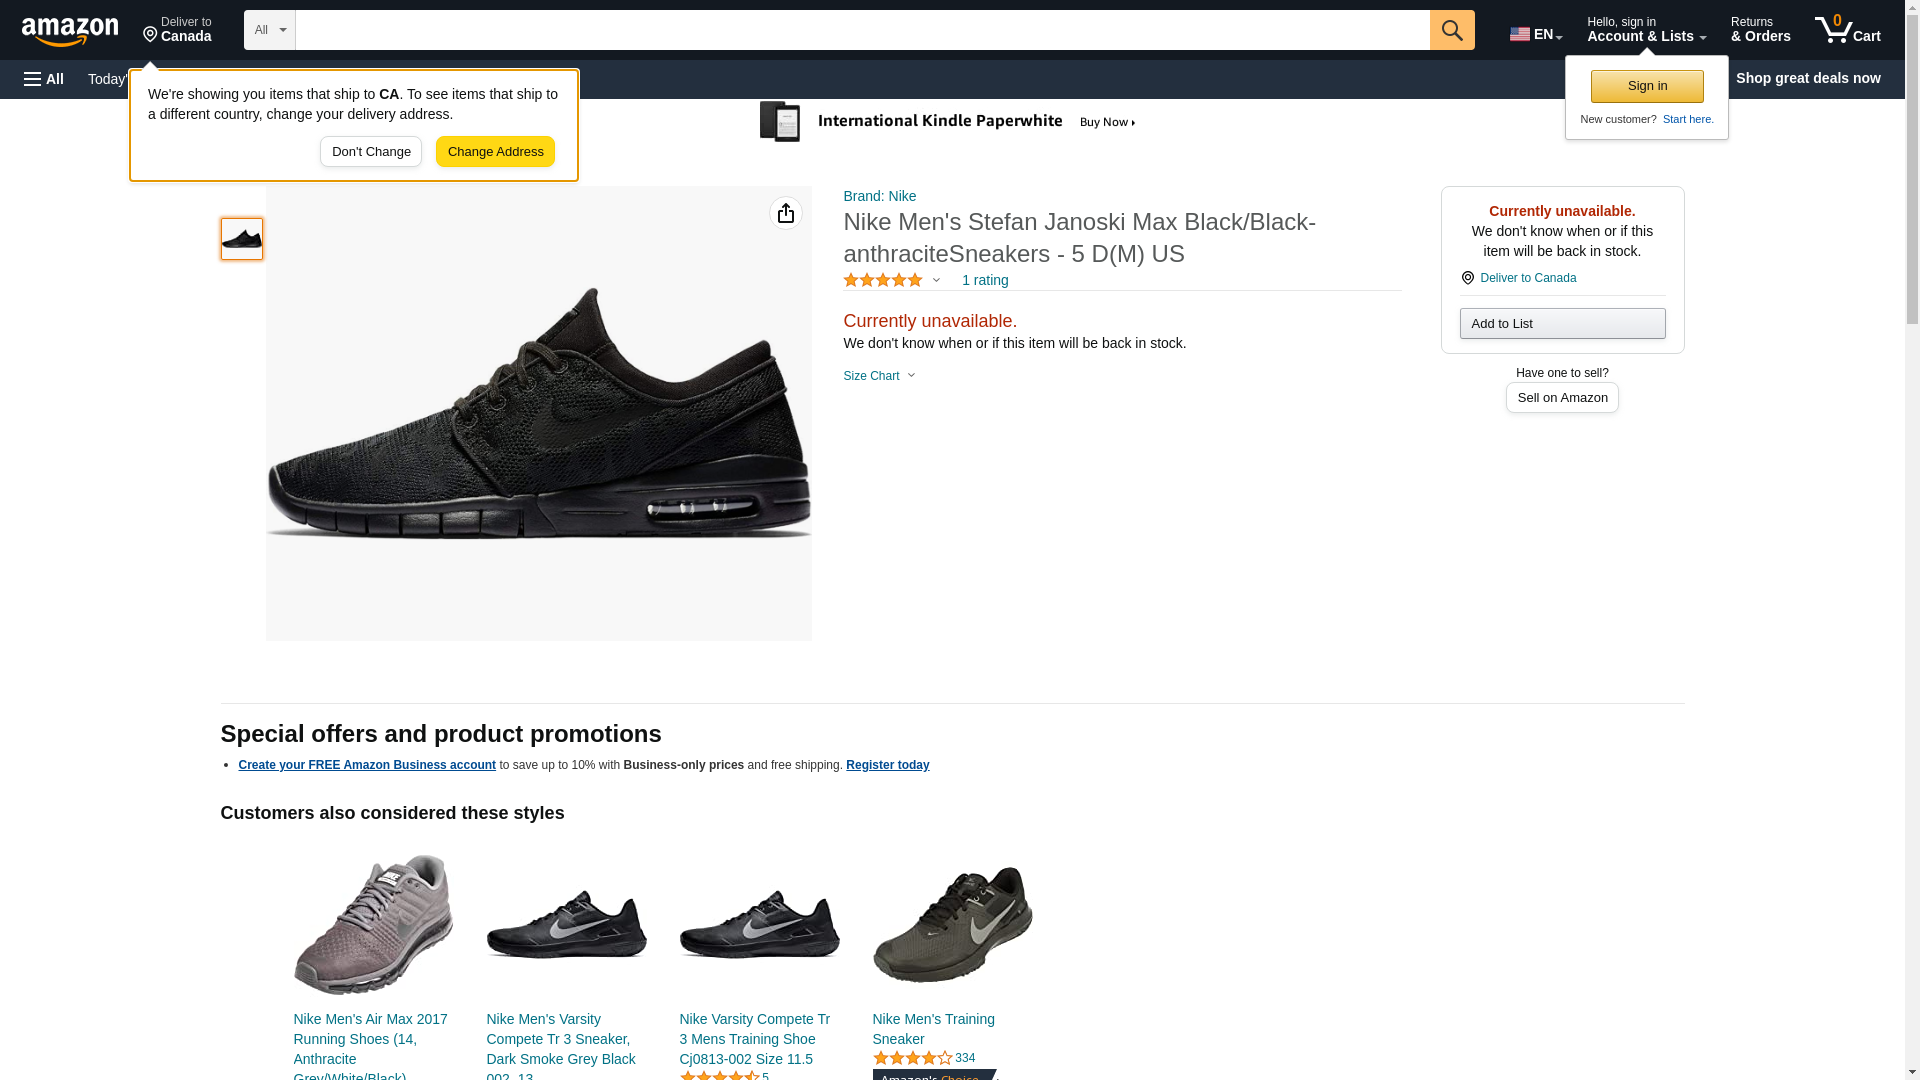Screen dimensions: 1920x1080
Task: Click the Deliver to Canada location icon
Action: [150, 35]
